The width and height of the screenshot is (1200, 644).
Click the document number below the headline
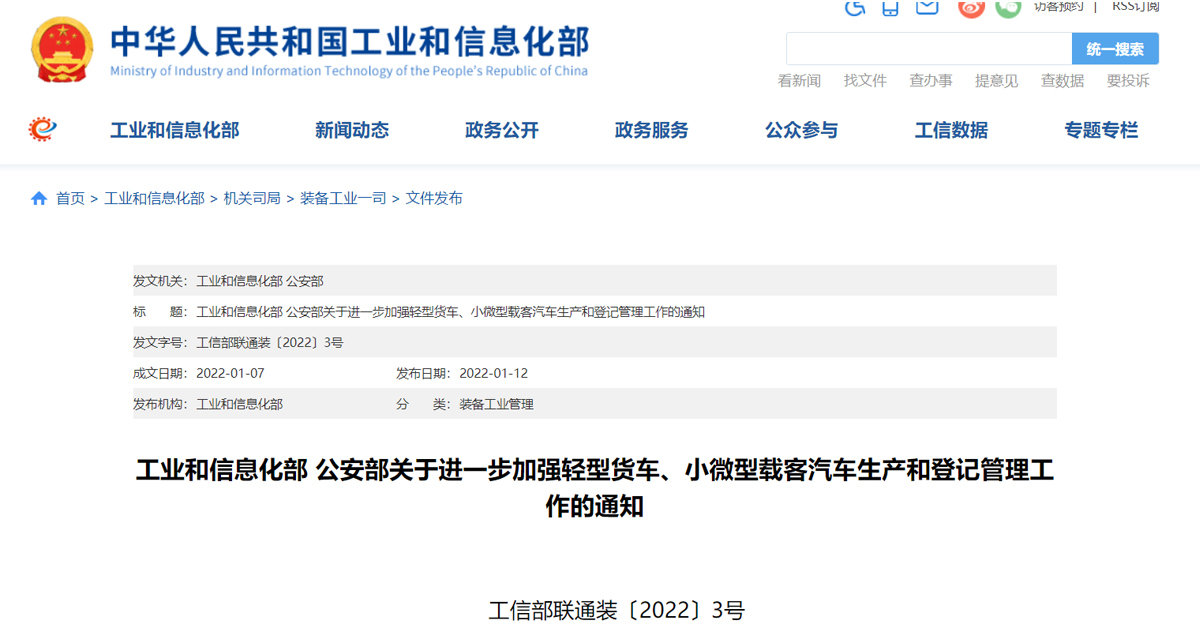point(617,611)
